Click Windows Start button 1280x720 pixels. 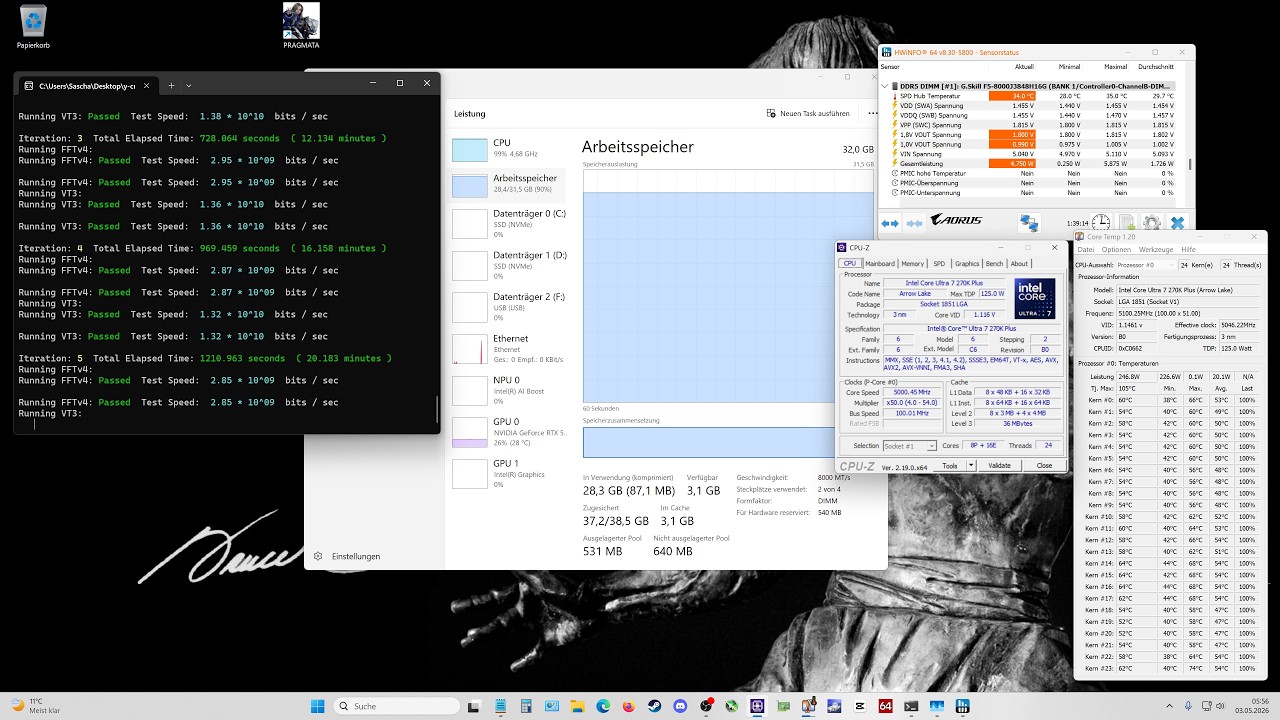[317, 706]
